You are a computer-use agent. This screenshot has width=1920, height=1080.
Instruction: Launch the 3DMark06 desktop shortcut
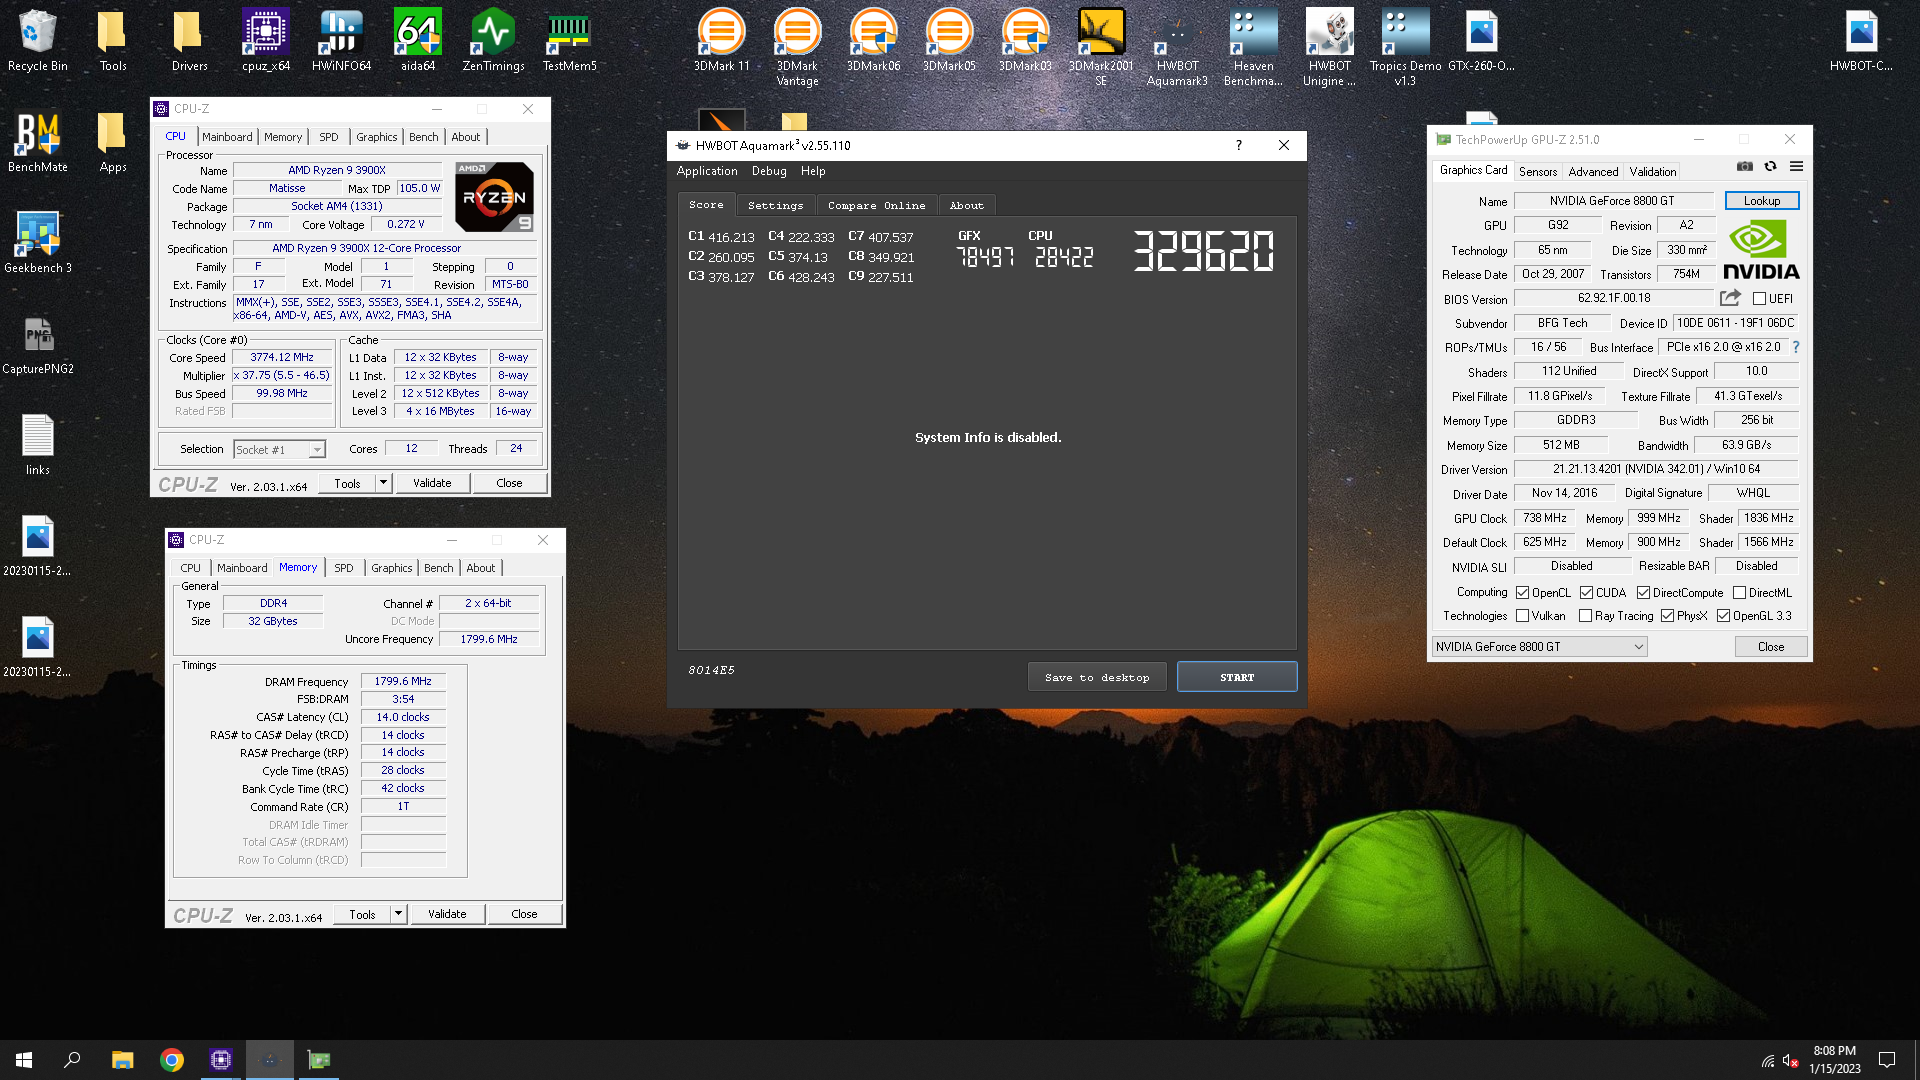point(873,41)
